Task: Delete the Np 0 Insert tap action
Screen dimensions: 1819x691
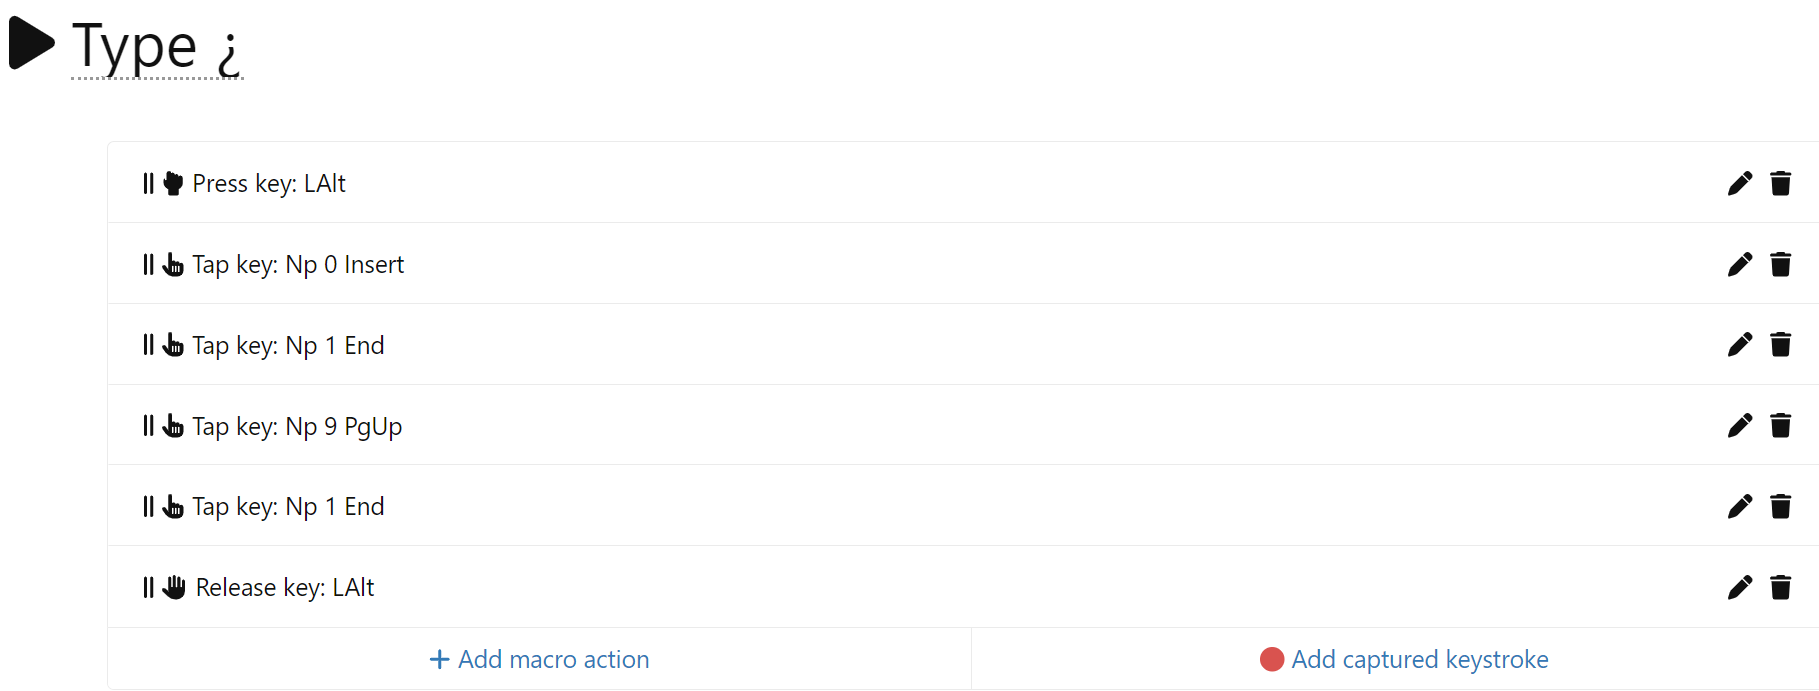Action: 1780,264
